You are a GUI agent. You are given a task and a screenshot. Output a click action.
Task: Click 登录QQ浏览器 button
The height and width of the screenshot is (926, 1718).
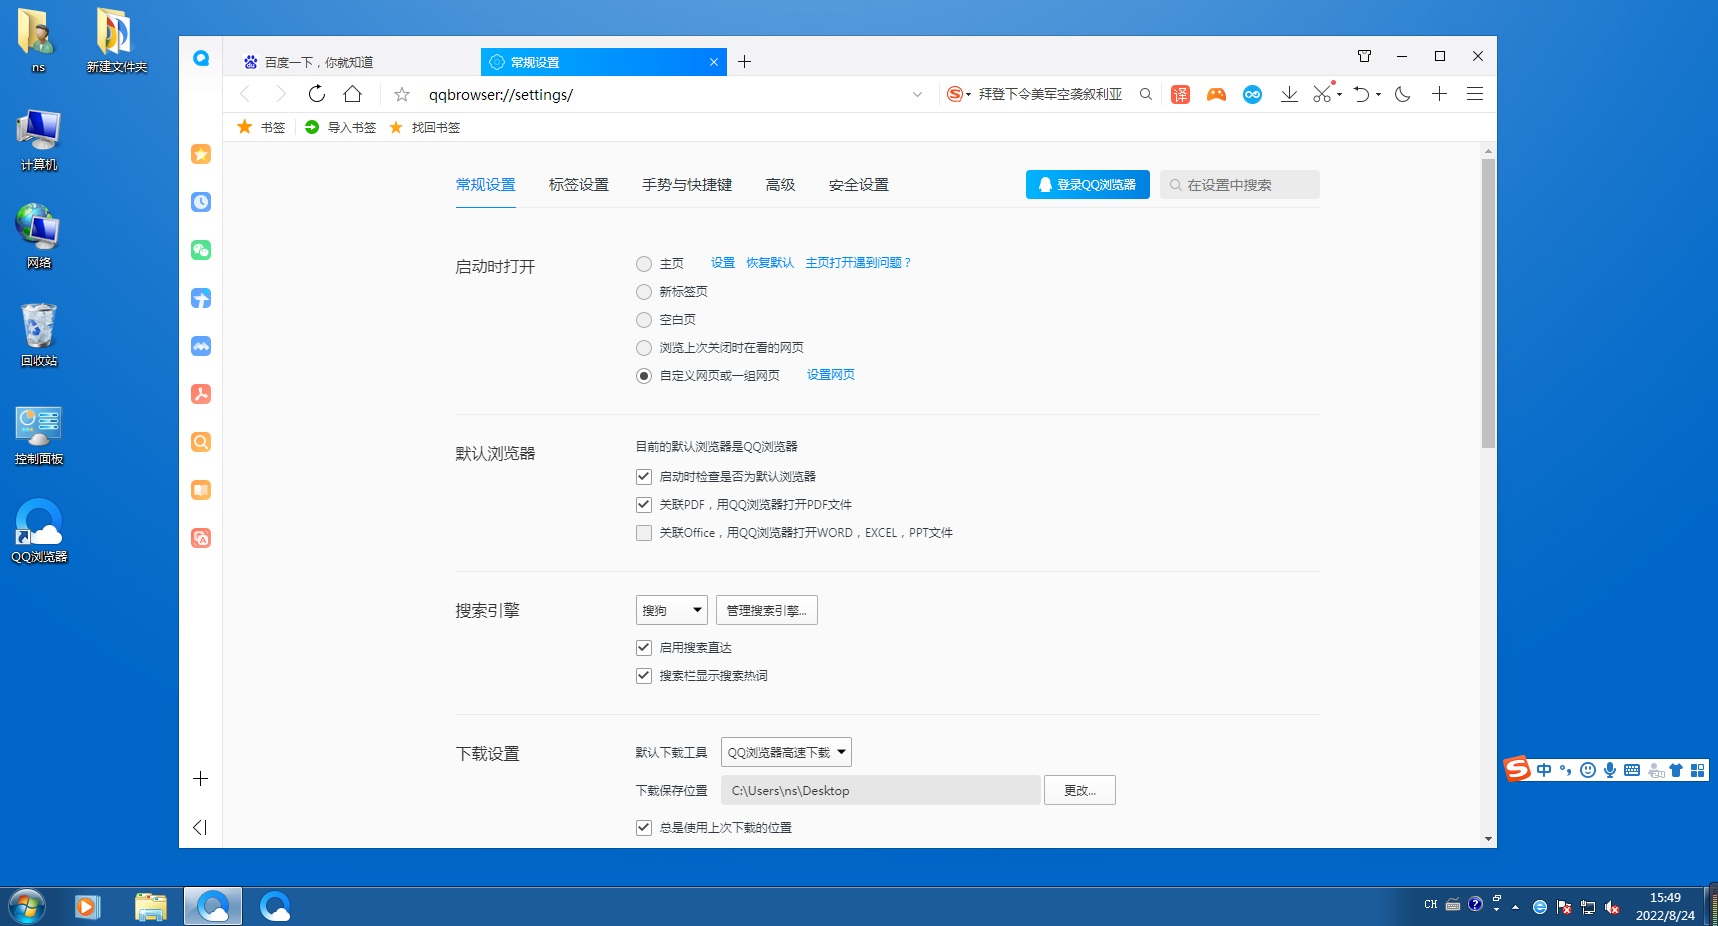click(x=1088, y=185)
